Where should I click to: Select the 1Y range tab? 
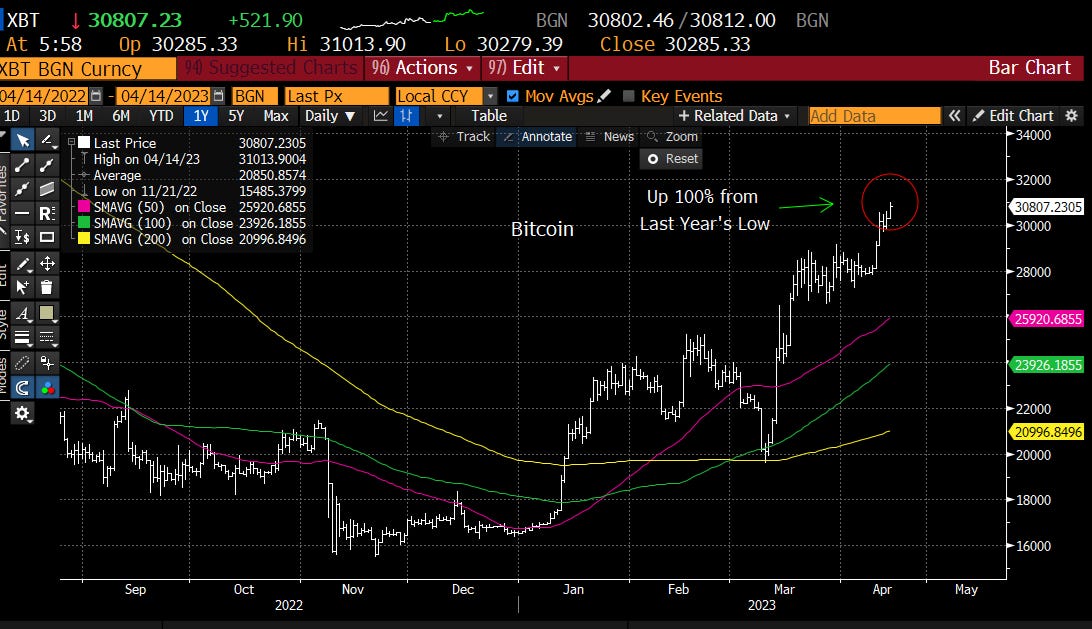pos(201,116)
